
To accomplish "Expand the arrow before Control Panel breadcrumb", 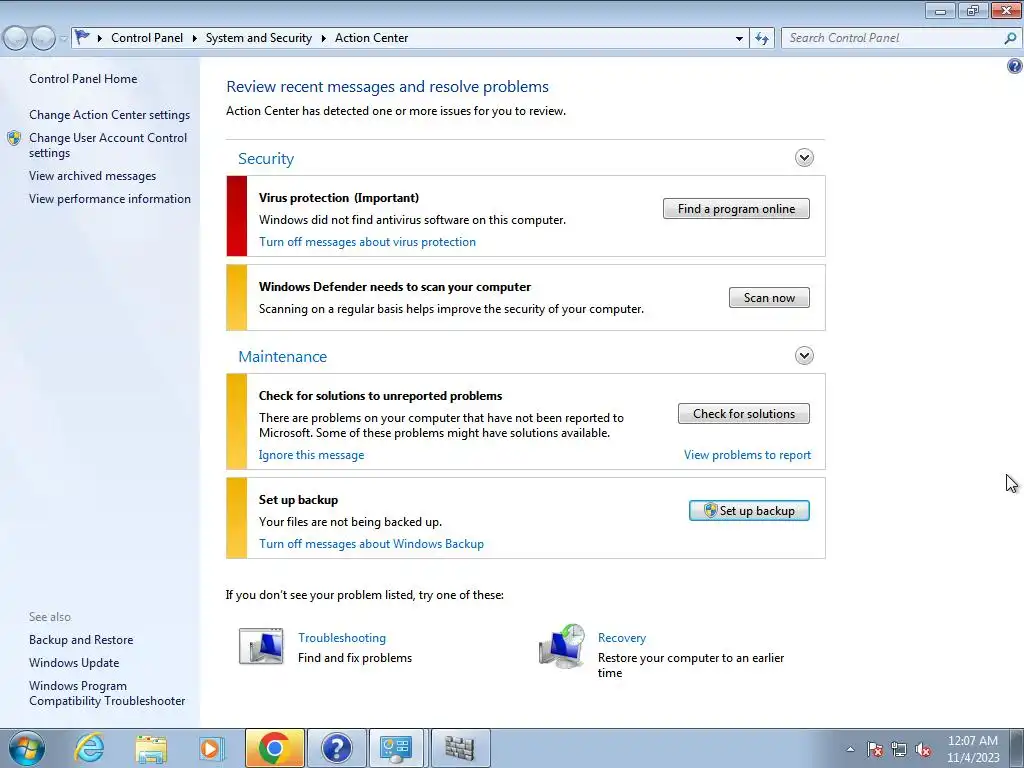I will coord(100,38).
